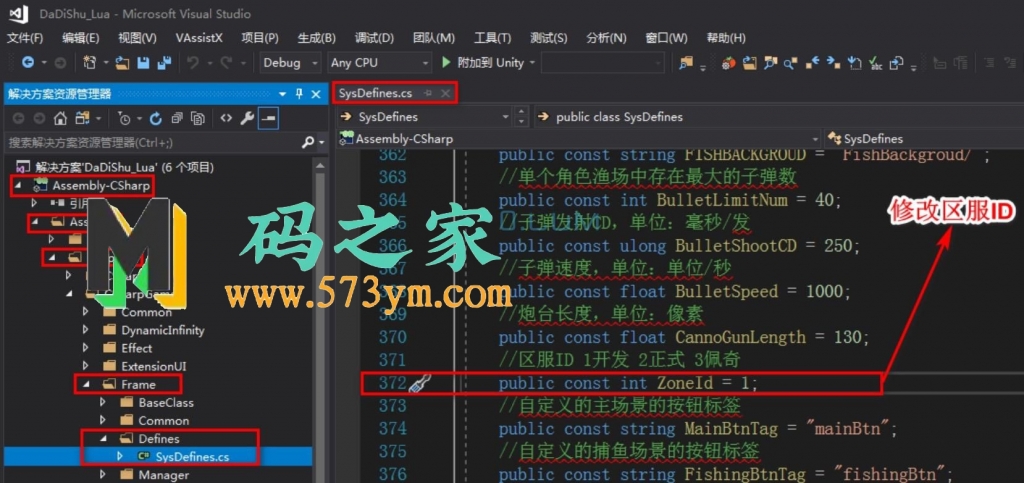Click the Show All Files icon
The image size is (1024, 483).
(x=197, y=118)
